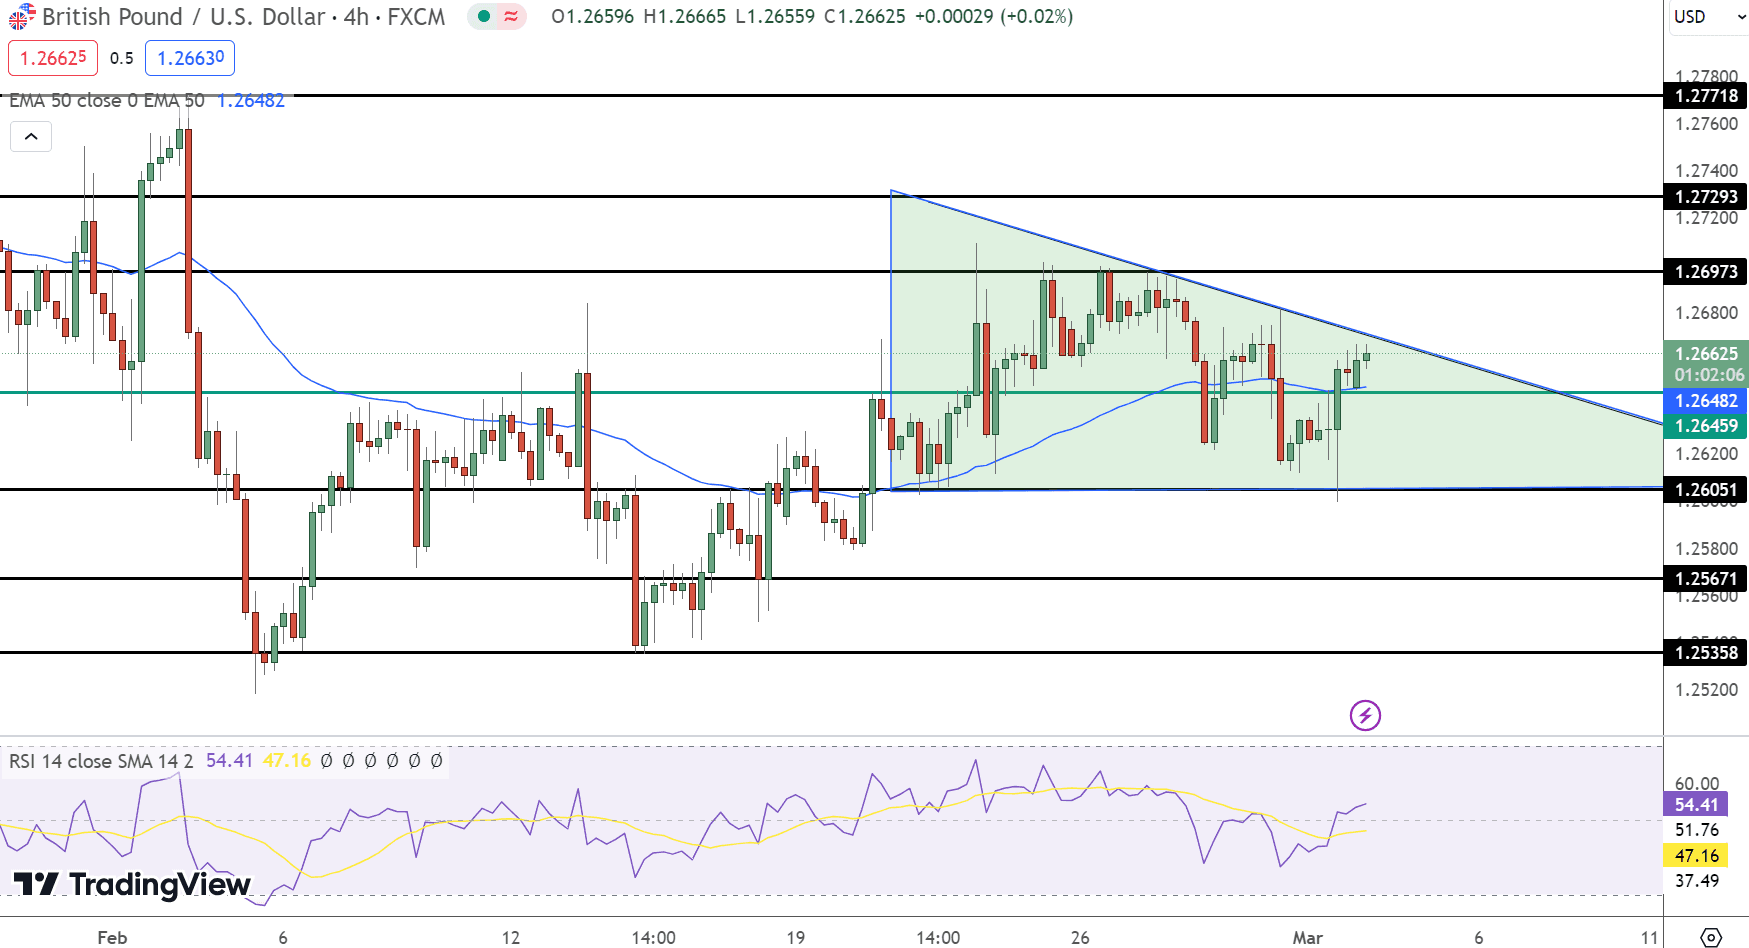This screenshot has width=1749, height=948.
Task: Click the 1.27600 price scale tick
Action: point(1706,124)
